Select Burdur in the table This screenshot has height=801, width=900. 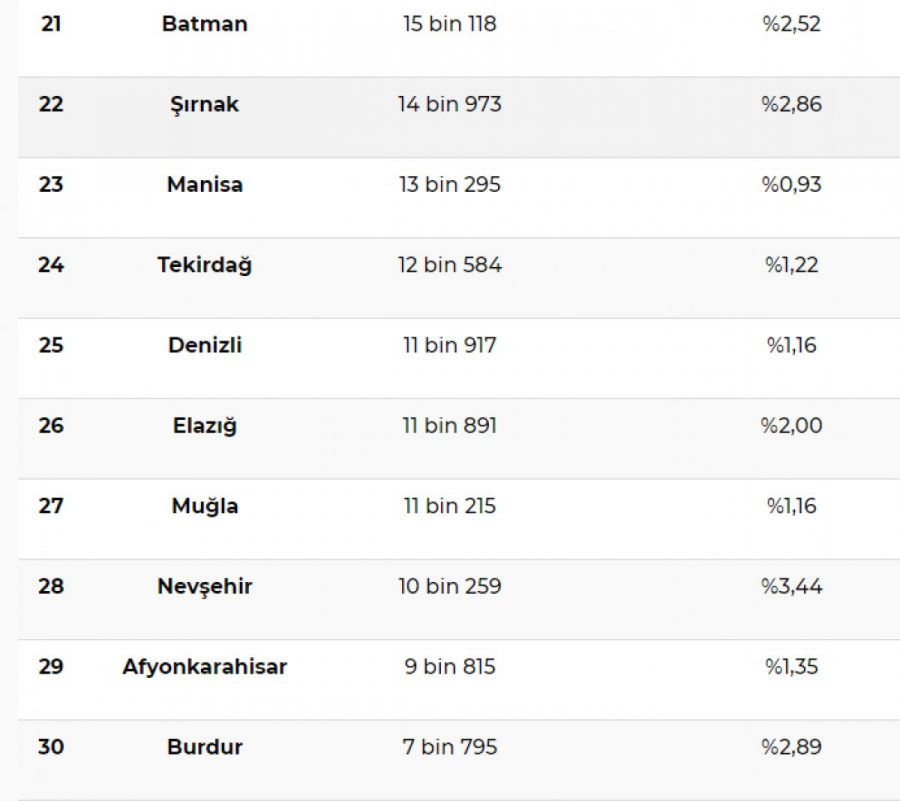204,747
